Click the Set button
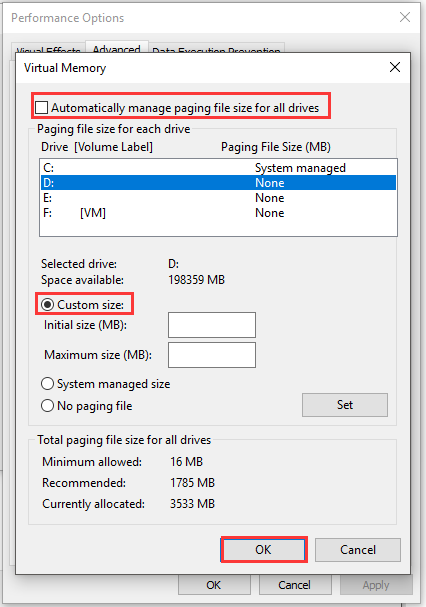 pos(345,405)
